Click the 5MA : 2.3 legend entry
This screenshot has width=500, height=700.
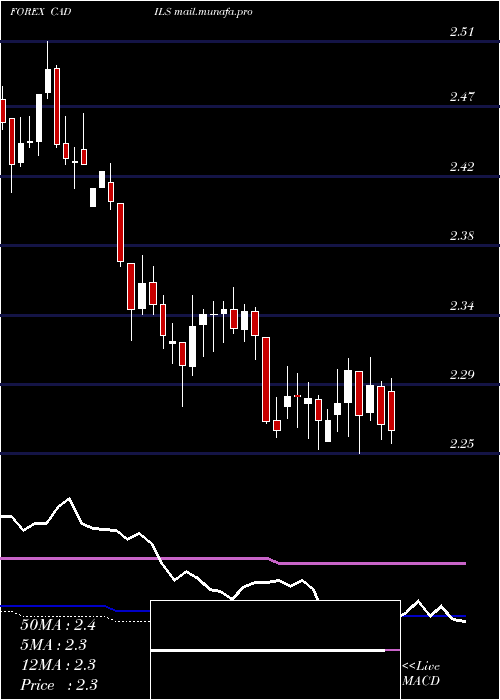click(54, 645)
